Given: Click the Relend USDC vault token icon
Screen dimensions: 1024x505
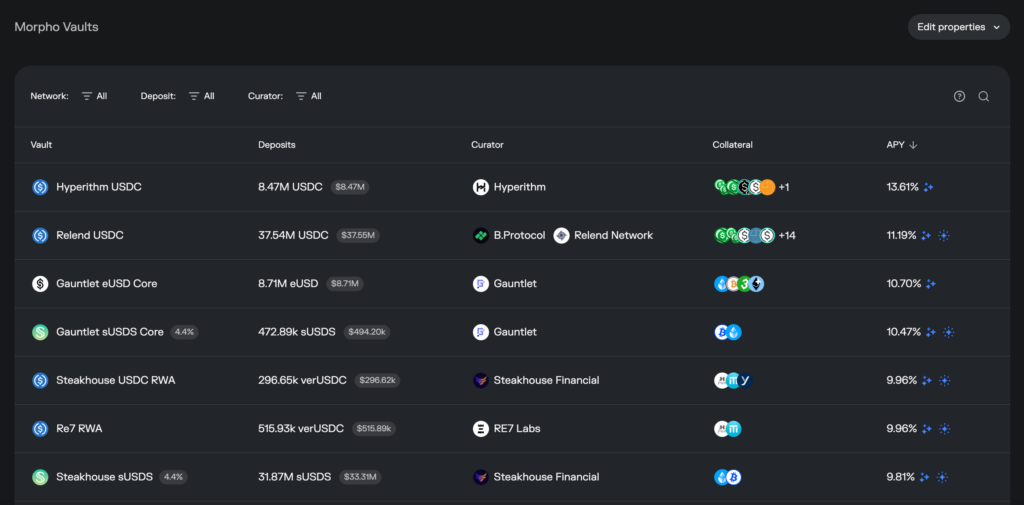Looking at the screenshot, I should tap(40, 235).
